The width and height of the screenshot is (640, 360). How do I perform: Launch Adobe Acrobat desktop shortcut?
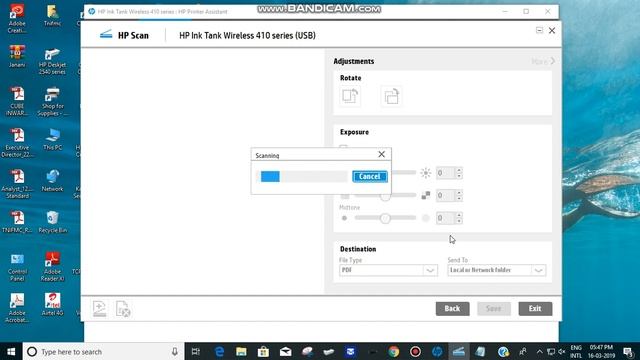[x=17, y=308]
